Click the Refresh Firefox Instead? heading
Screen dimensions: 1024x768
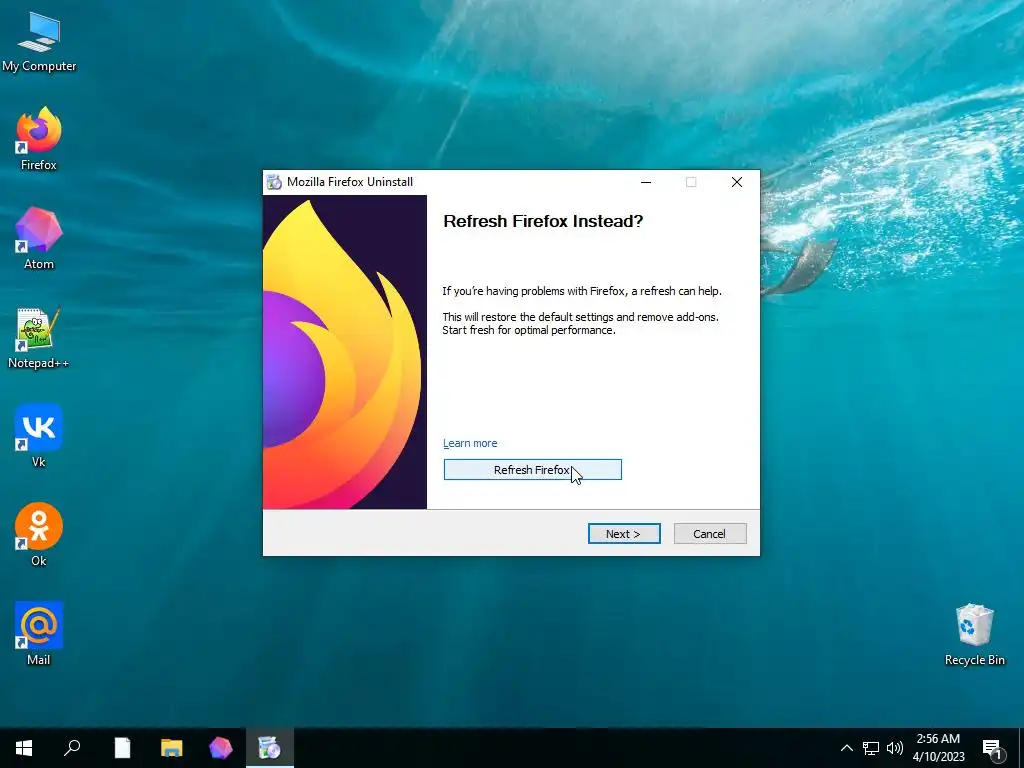543,221
